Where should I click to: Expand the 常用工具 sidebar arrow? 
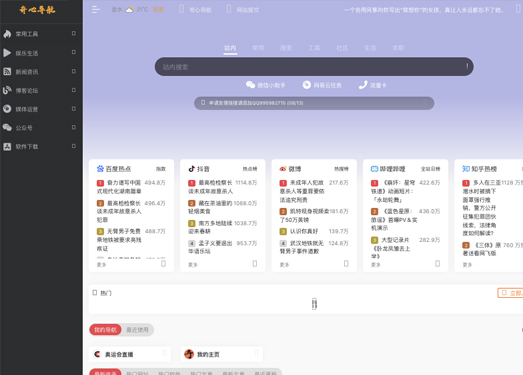click(74, 33)
